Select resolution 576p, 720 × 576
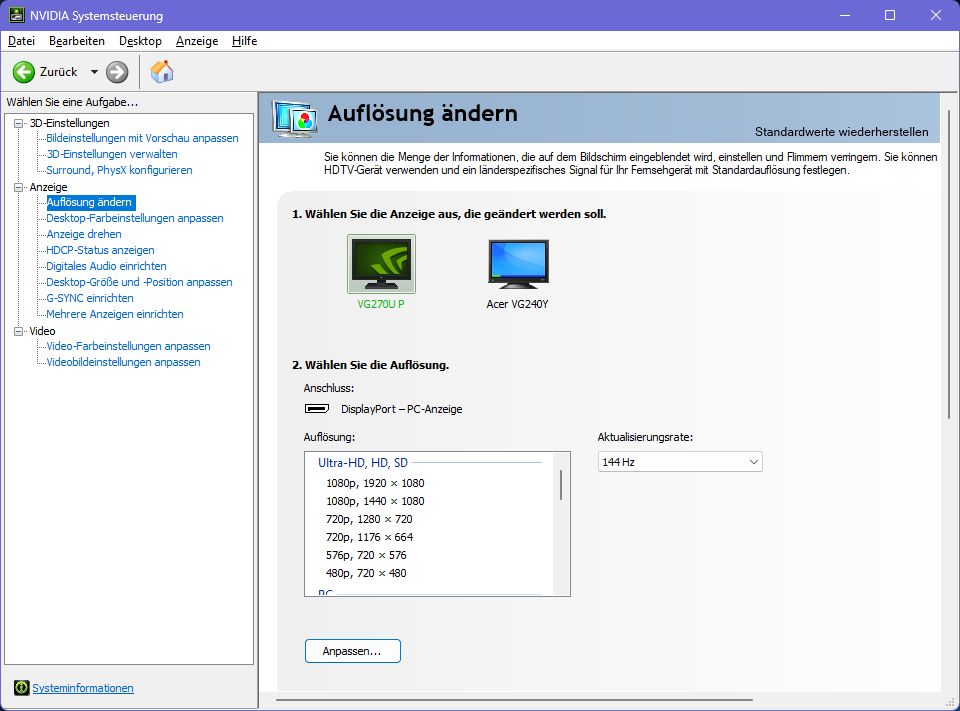This screenshot has width=960, height=711. pyautogui.click(x=366, y=555)
